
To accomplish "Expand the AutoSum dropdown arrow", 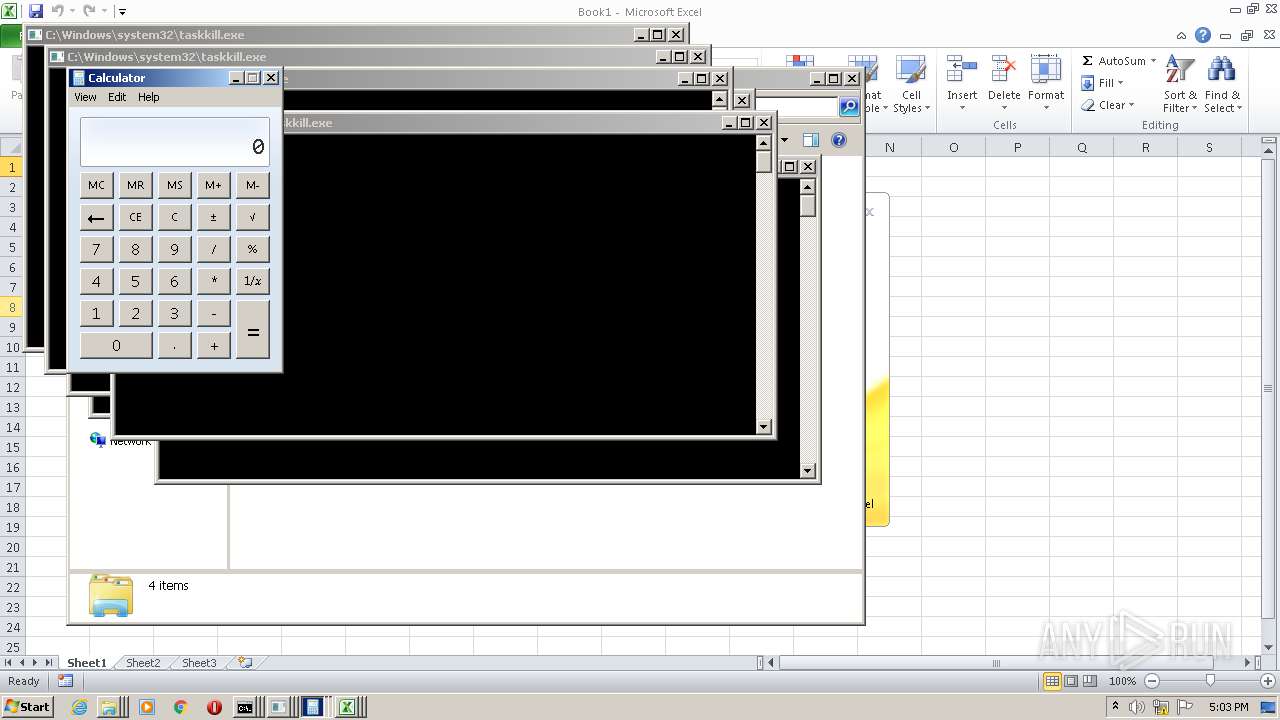I will 1153,61.
